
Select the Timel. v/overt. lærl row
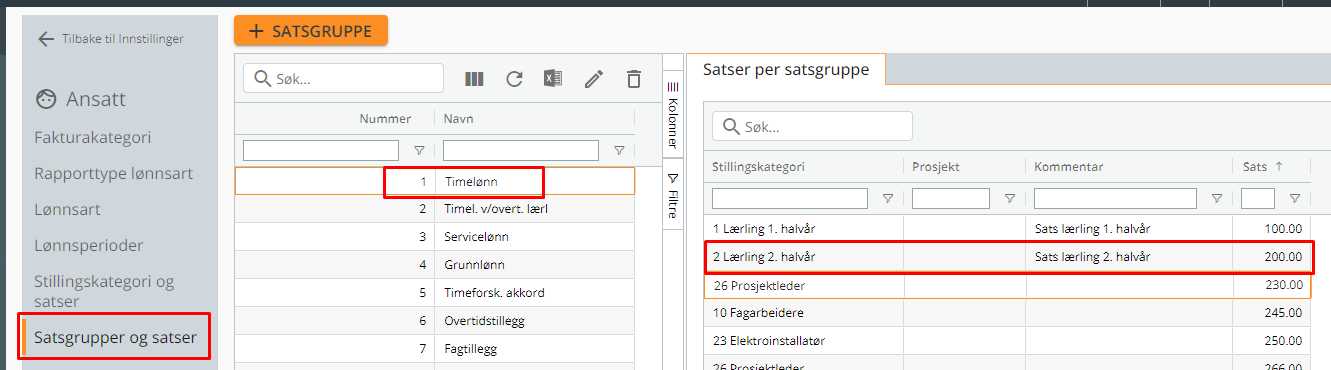point(435,209)
